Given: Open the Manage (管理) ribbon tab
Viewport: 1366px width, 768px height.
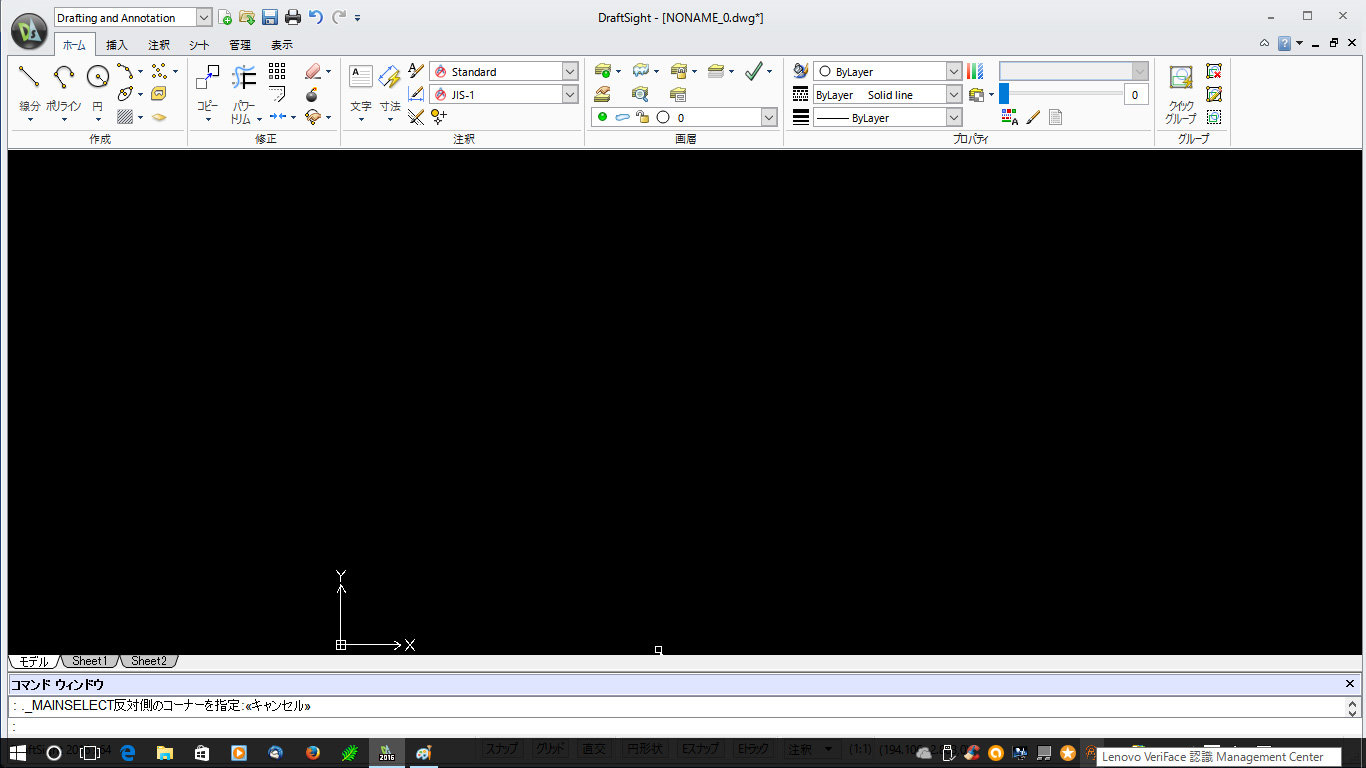Looking at the screenshot, I should pos(240,45).
